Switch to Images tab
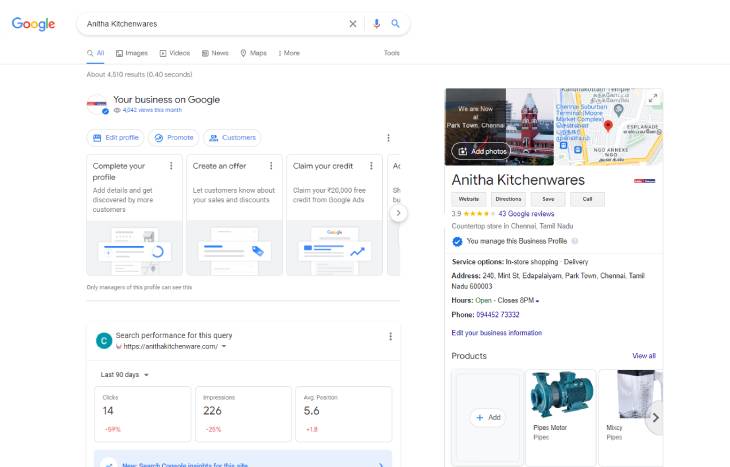 click(132, 53)
